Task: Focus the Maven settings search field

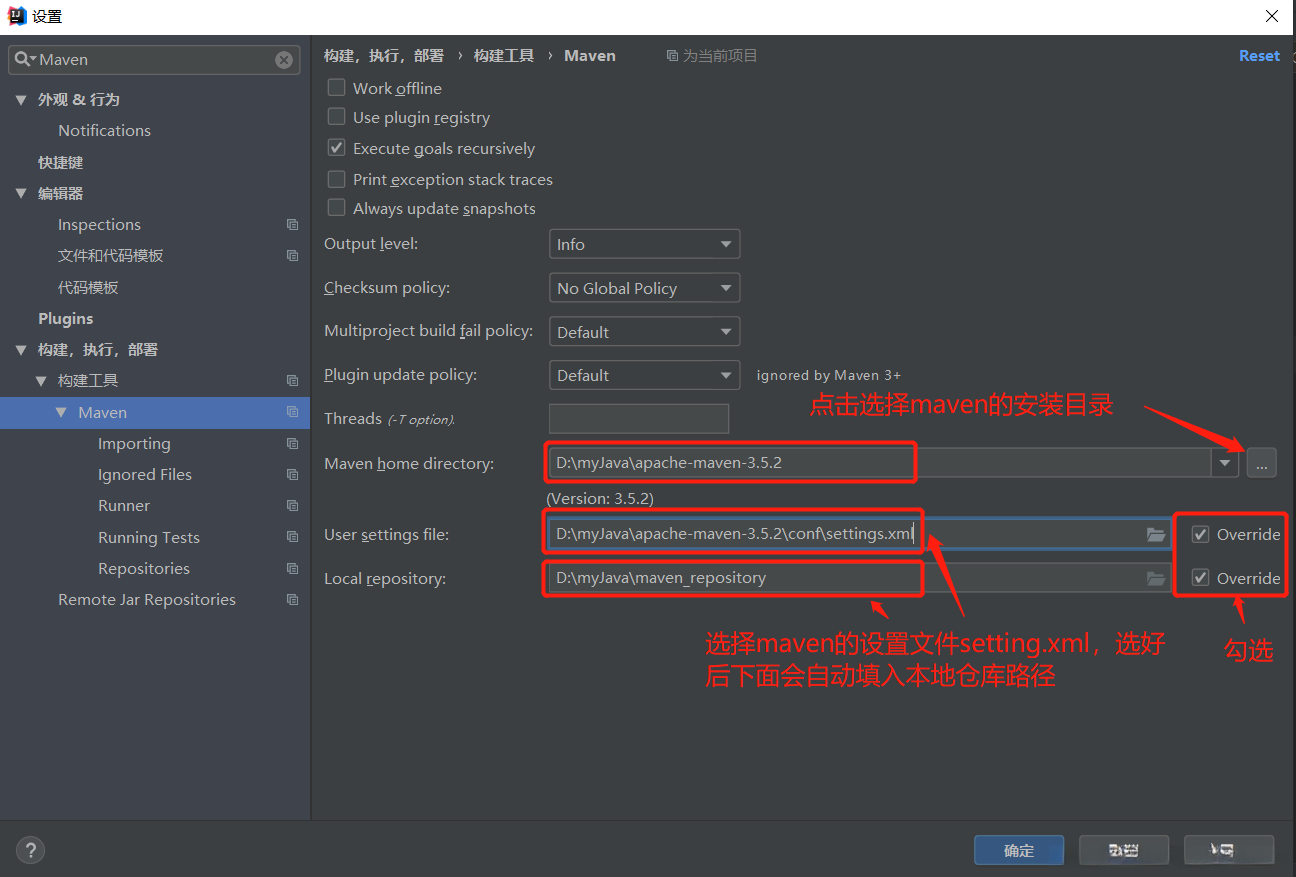Action: (154, 60)
